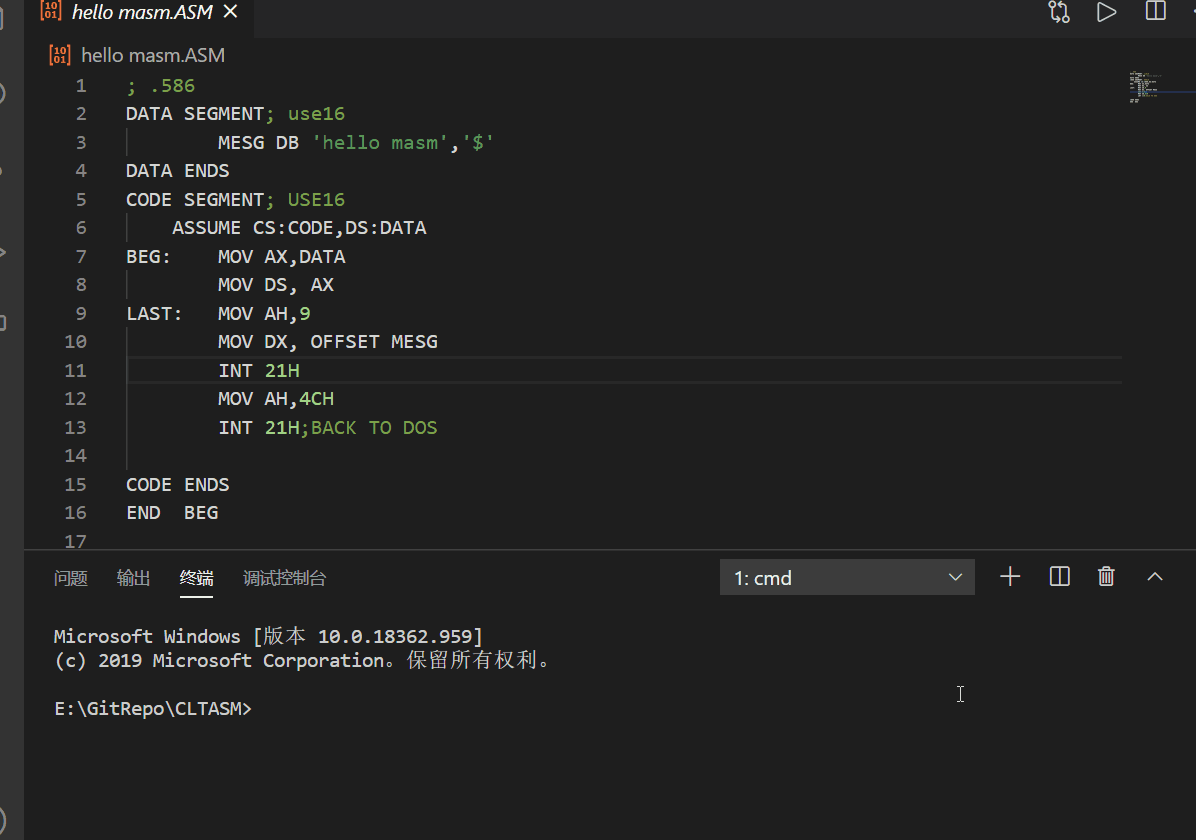Click the string 'hello masm' on line 3
Image resolution: width=1196 pixels, height=840 pixels.
click(x=380, y=143)
